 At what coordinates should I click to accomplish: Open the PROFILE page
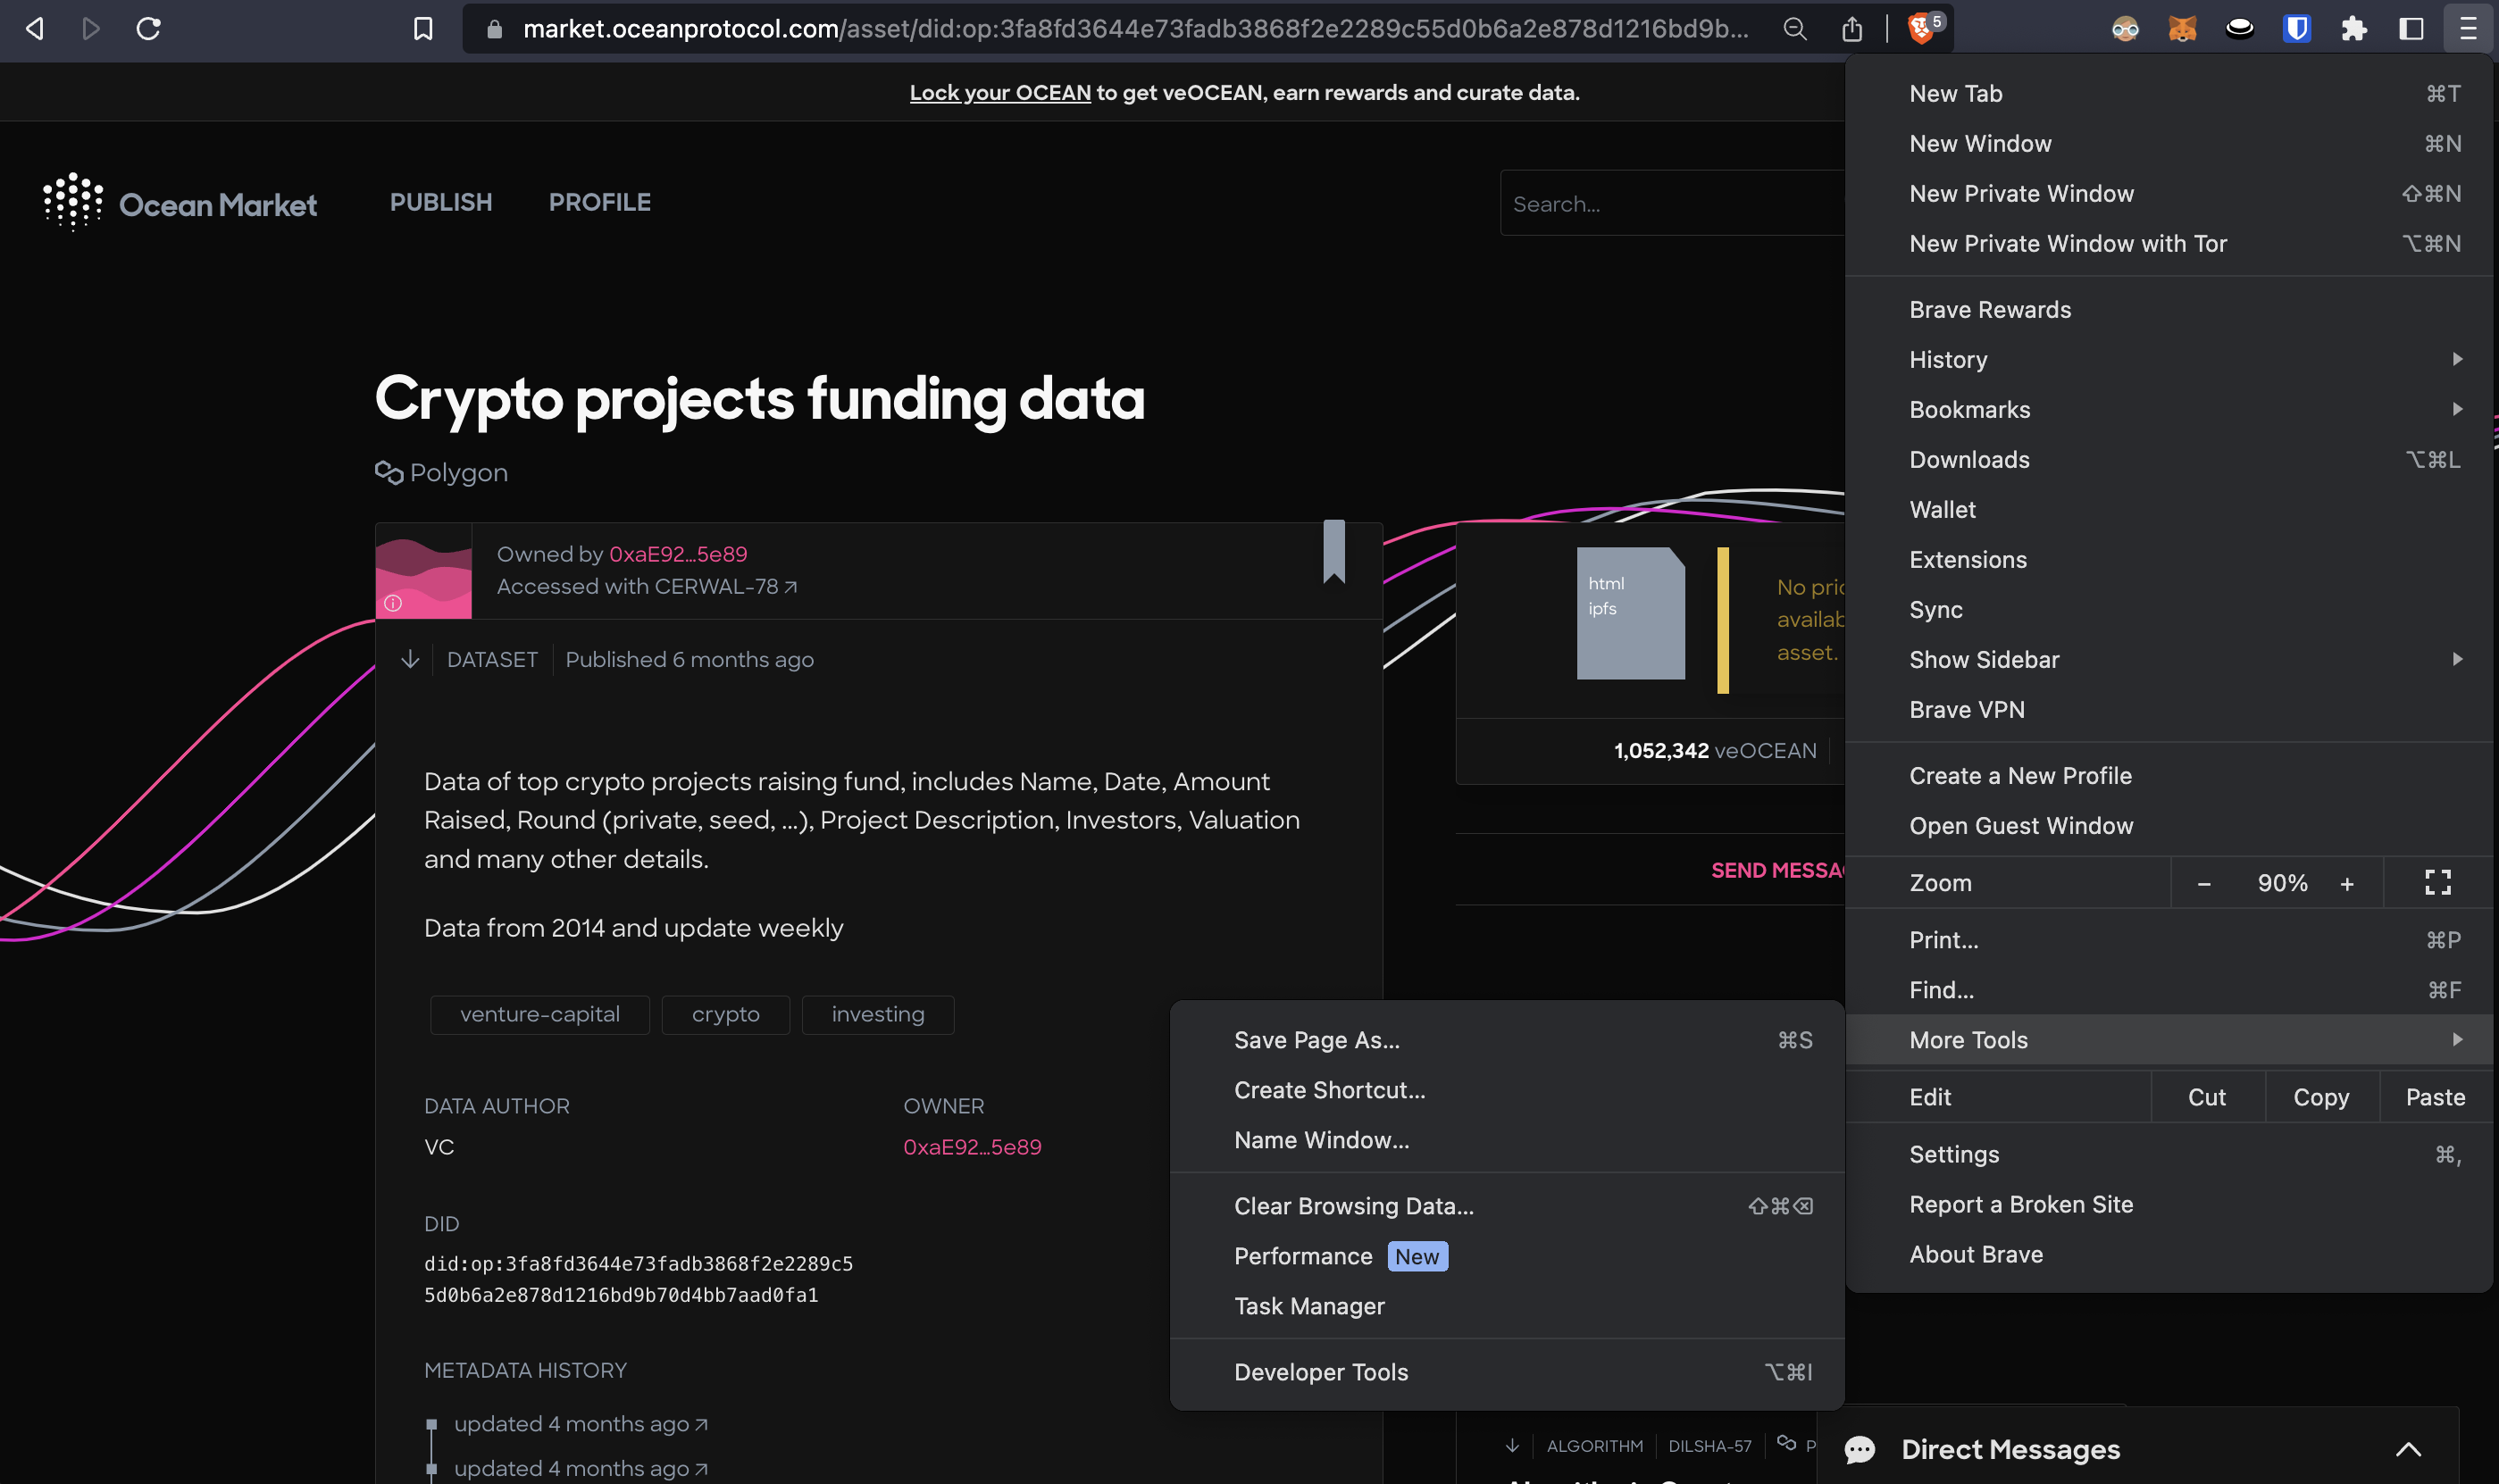tap(600, 202)
